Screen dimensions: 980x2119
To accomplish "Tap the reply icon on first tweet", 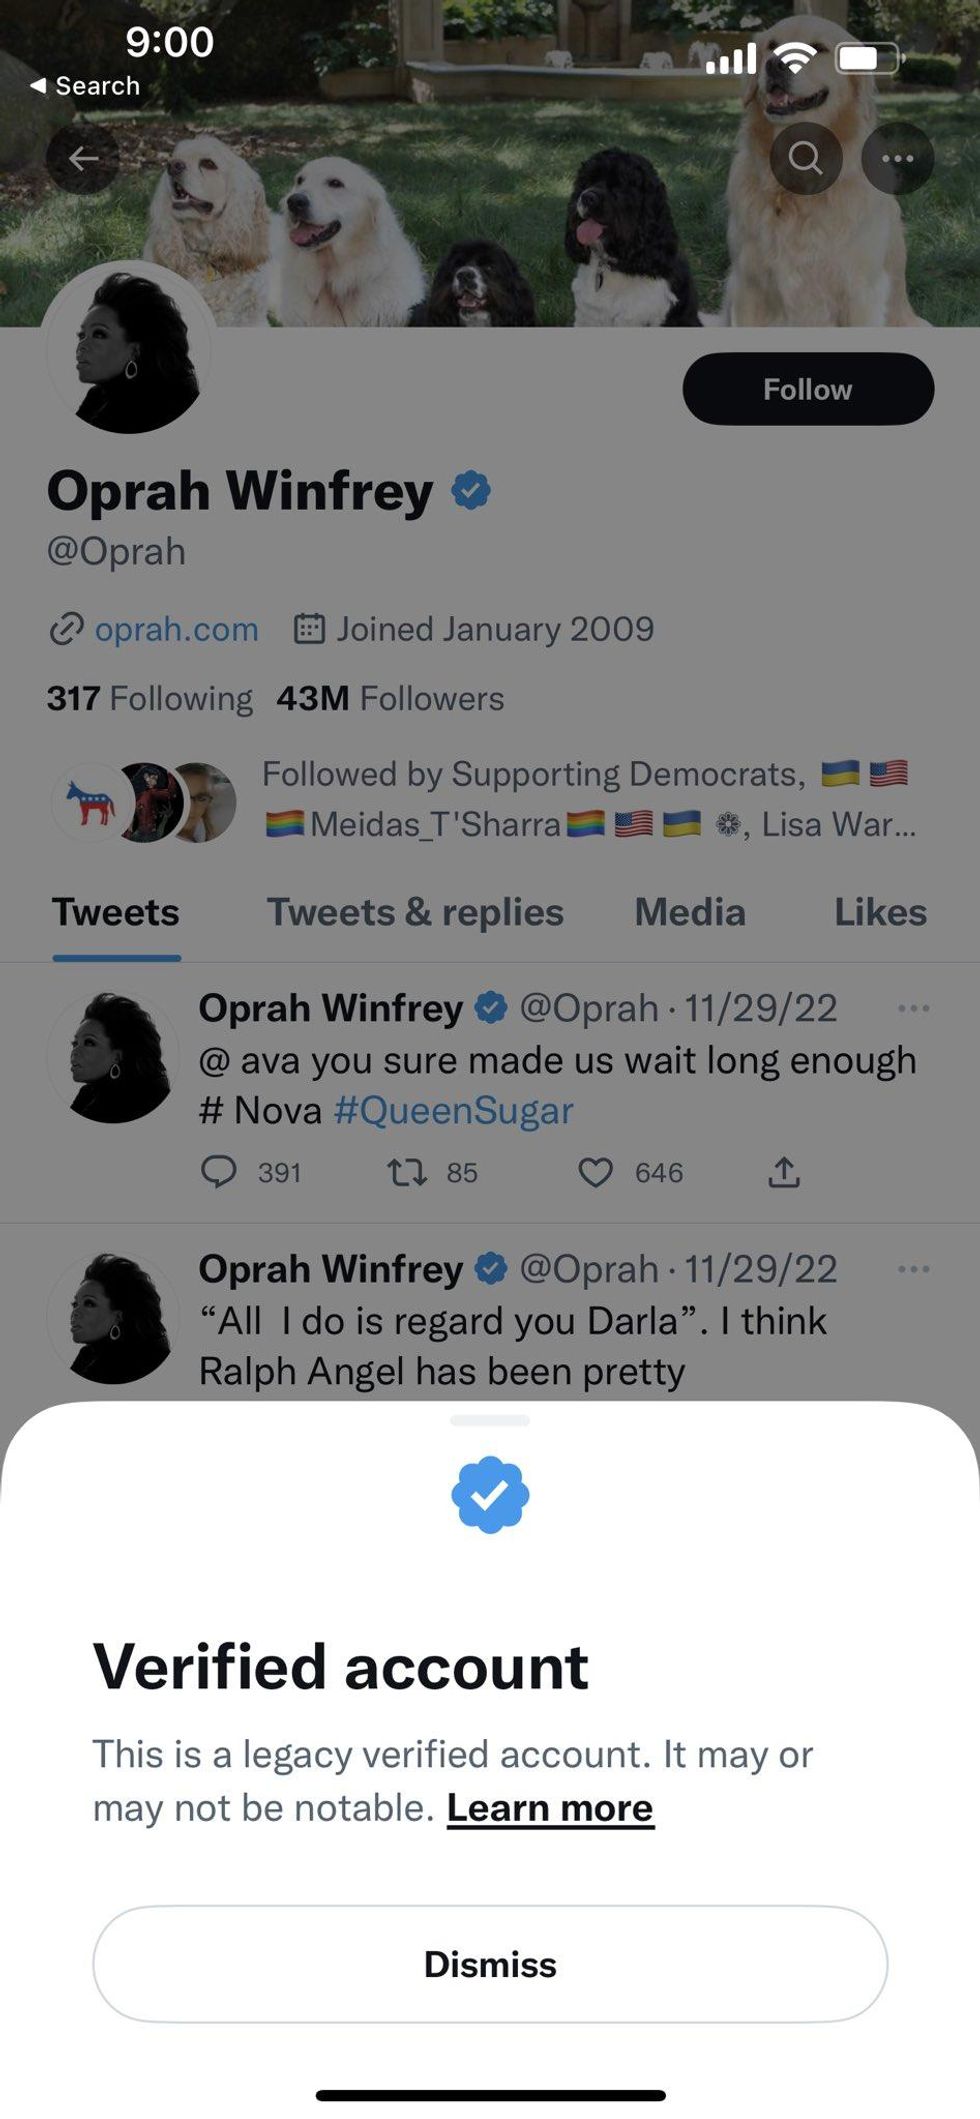I will point(219,1171).
